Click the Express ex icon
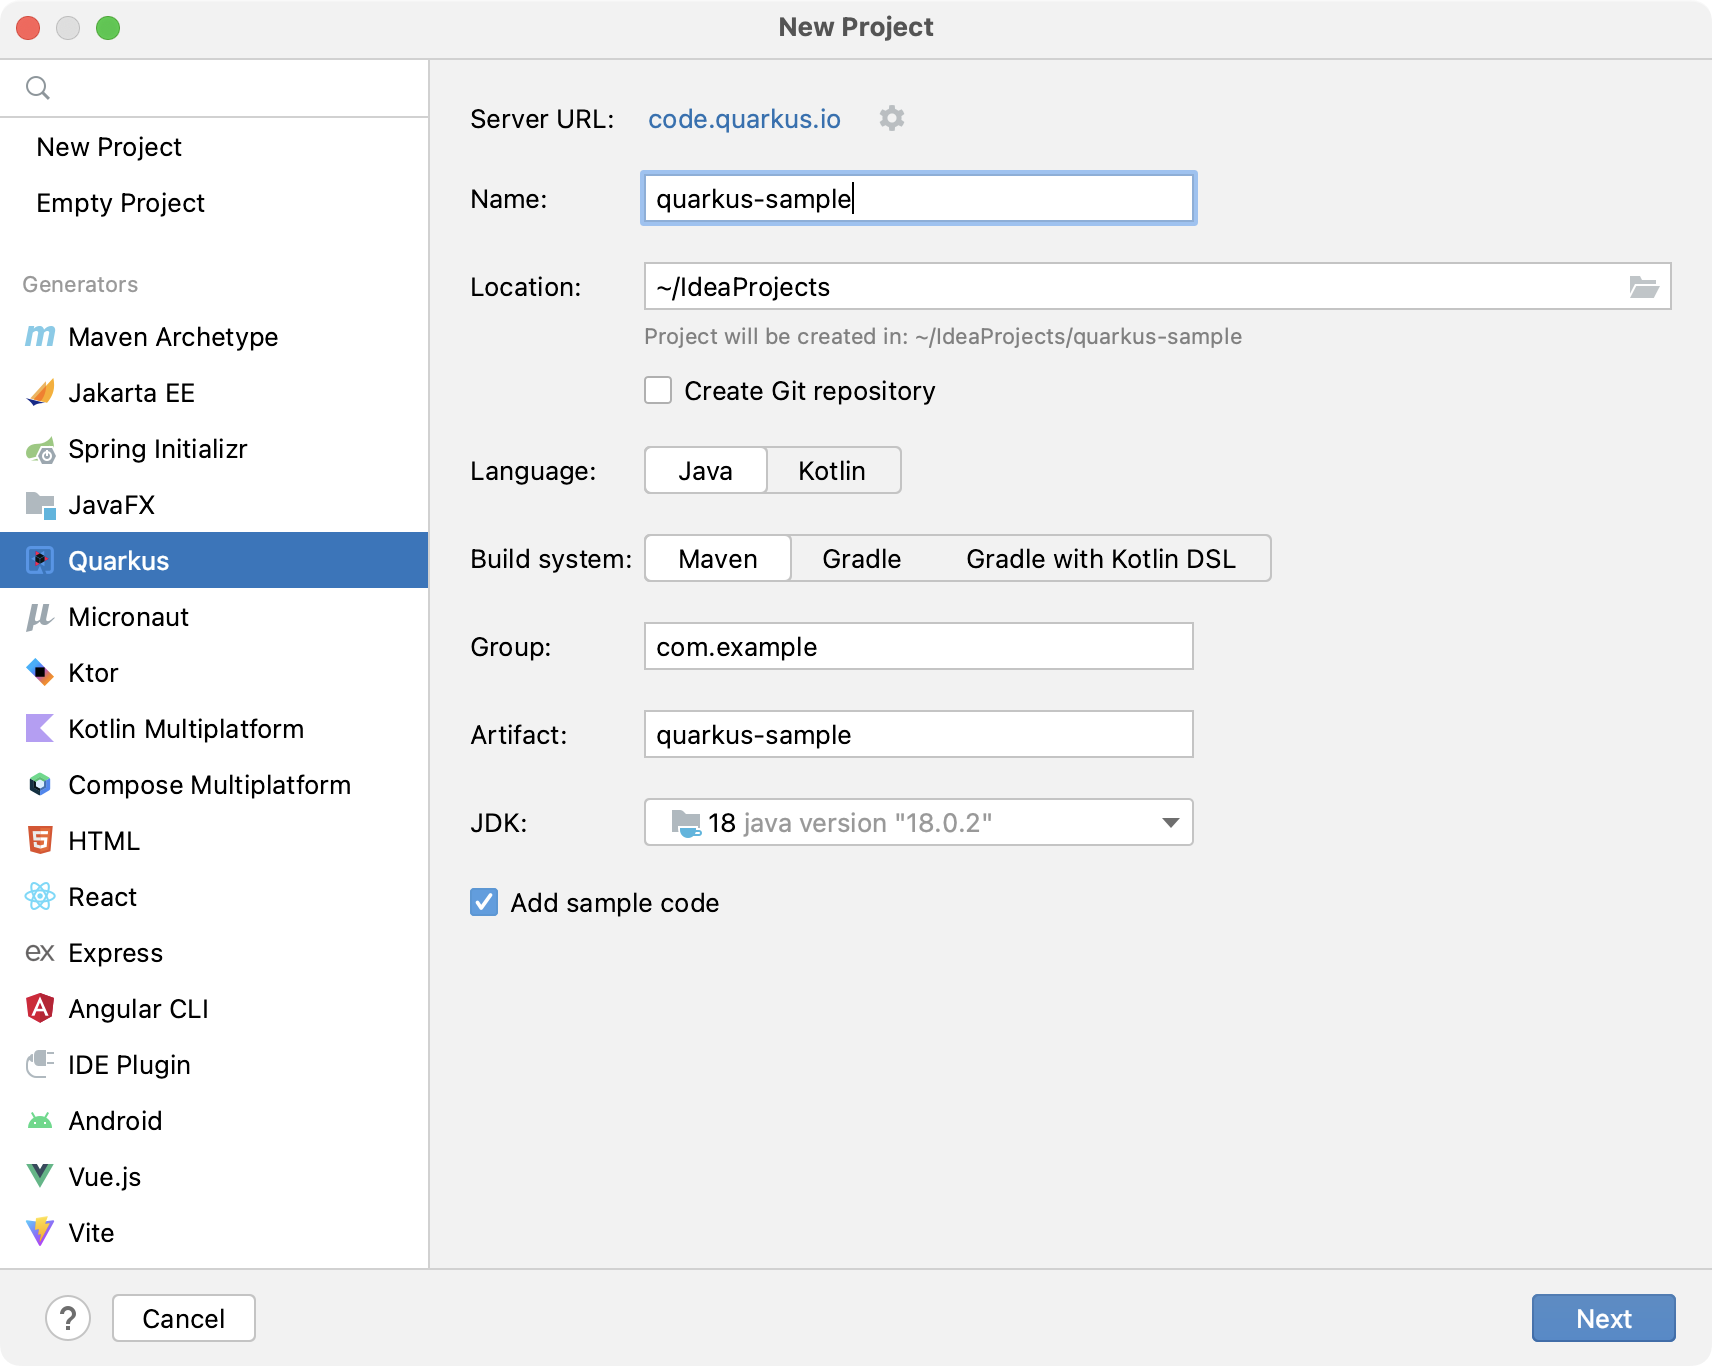1712x1366 pixels. (40, 953)
